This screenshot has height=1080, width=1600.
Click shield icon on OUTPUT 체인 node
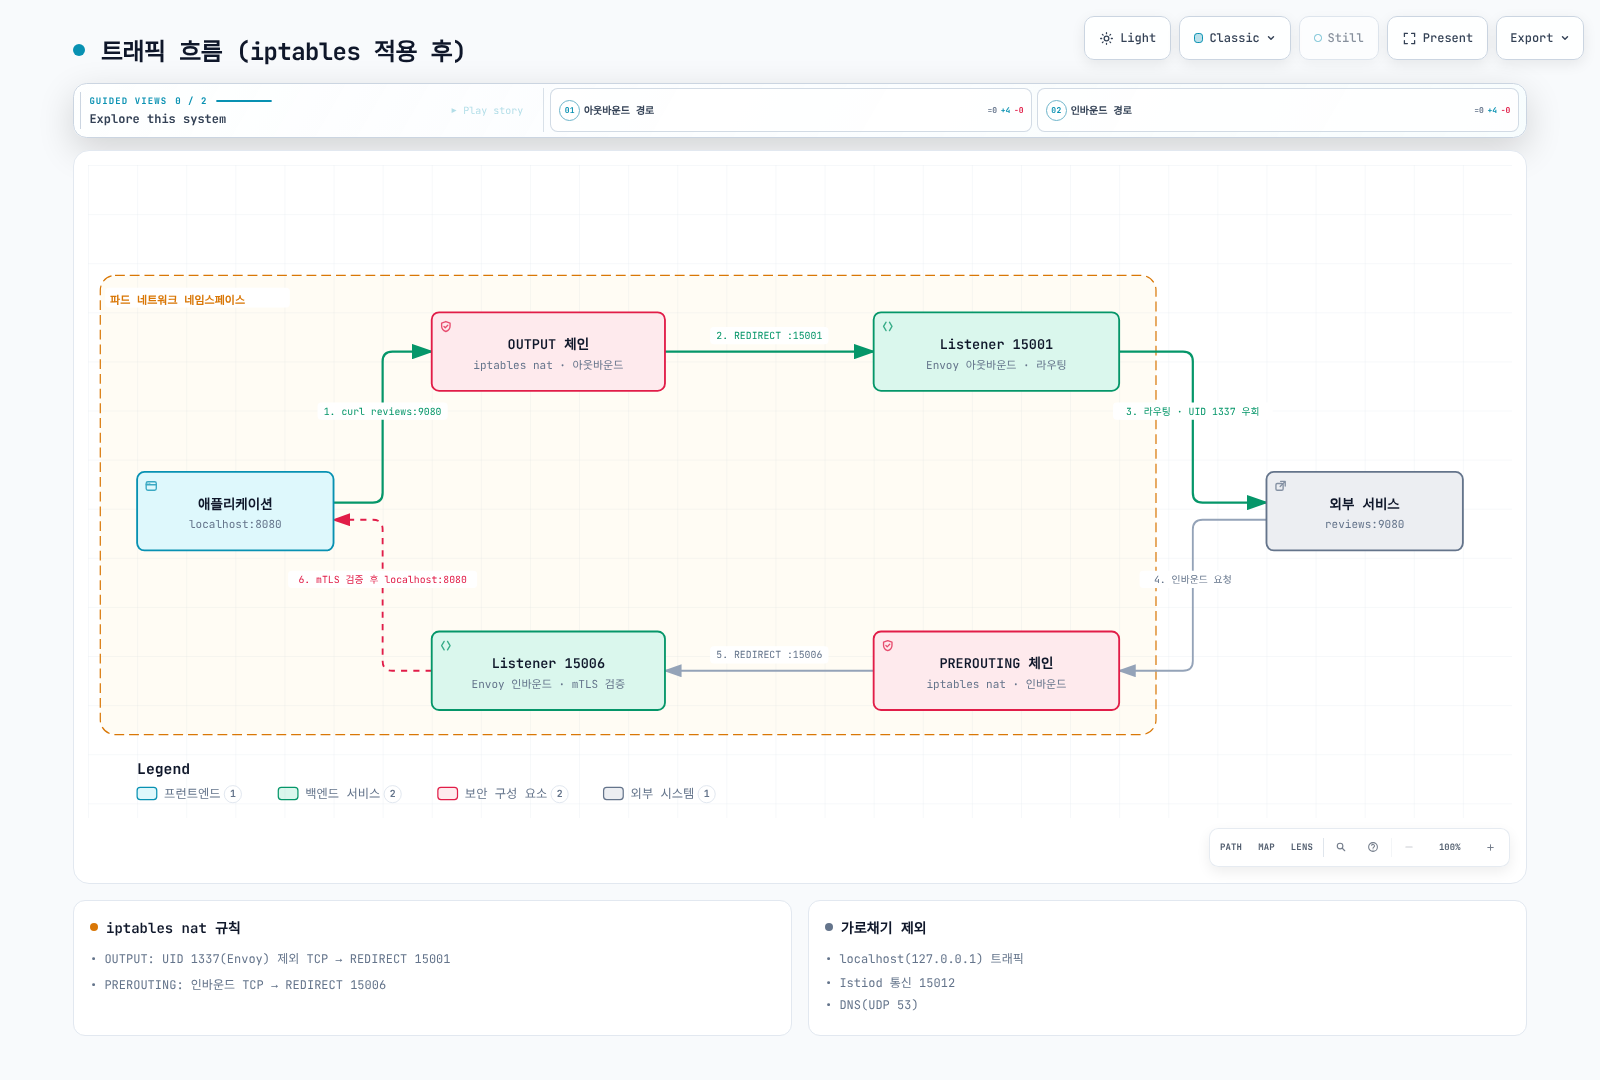pyautogui.click(x=446, y=327)
